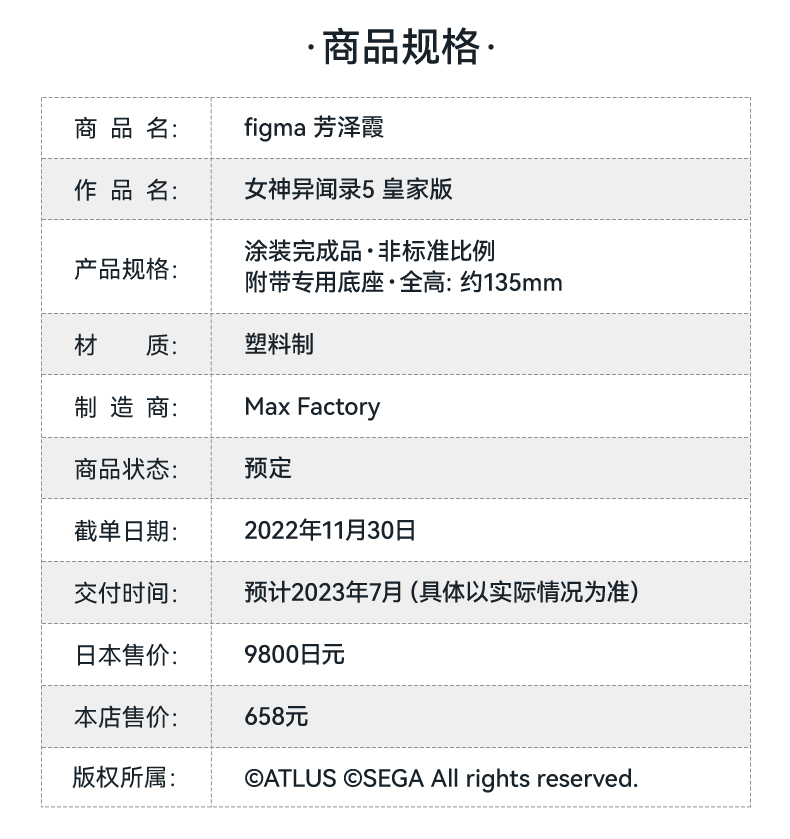Click the 658元 store price

coord(276,717)
